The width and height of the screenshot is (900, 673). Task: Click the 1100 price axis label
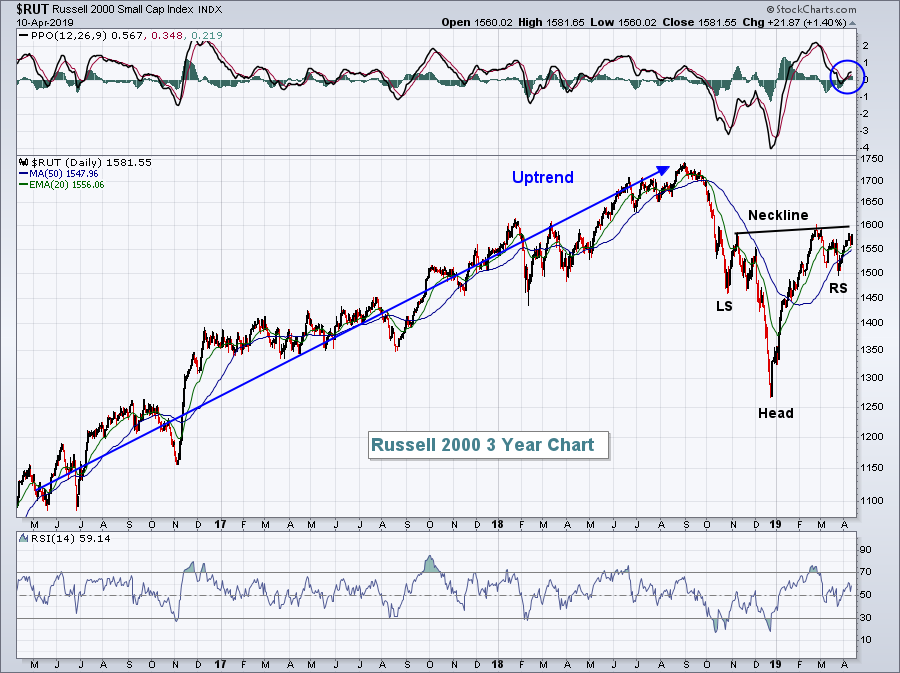[x=872, y=500]
